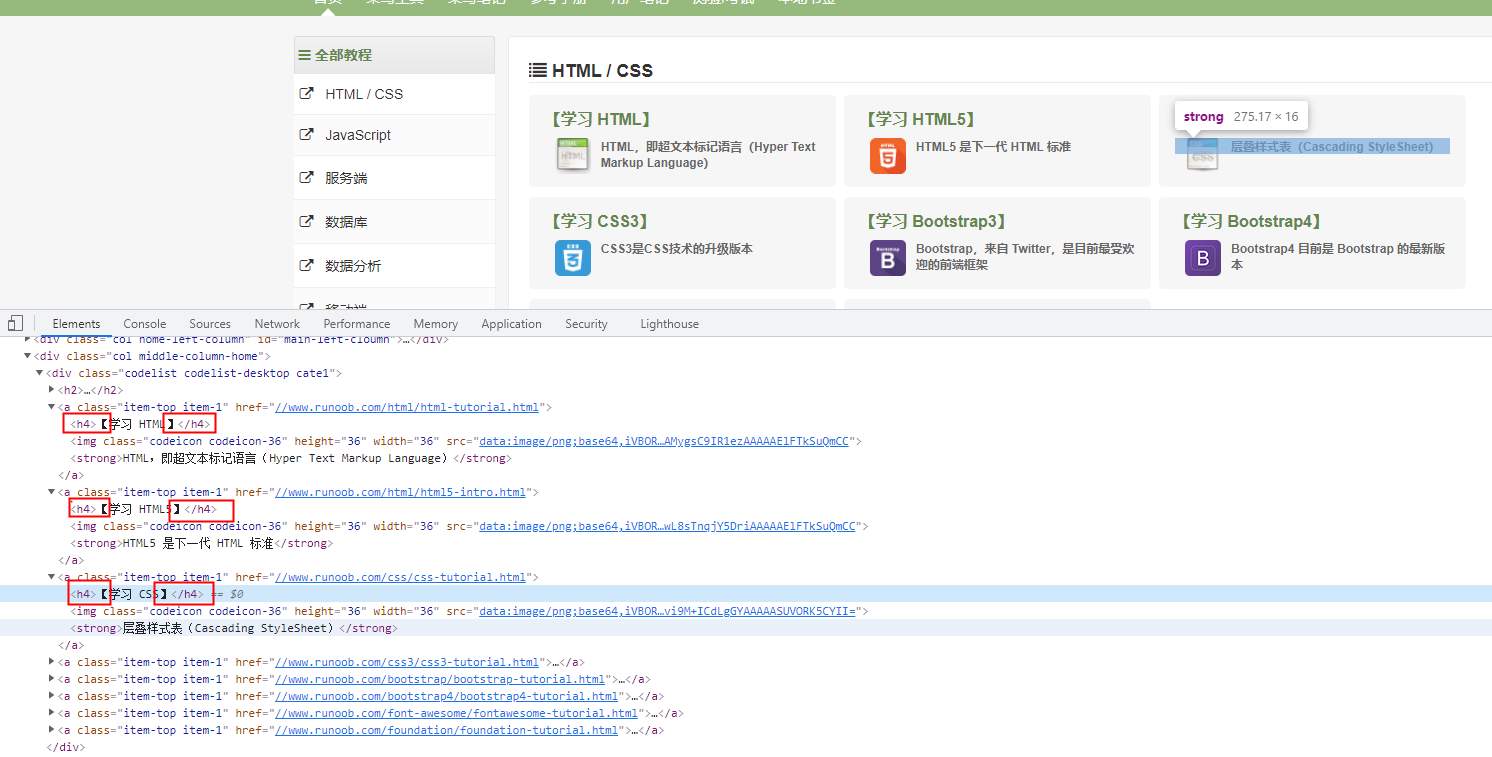Click the CSS icon under the strong tooltip
1492x757 pixels.
click(1203, 155)
